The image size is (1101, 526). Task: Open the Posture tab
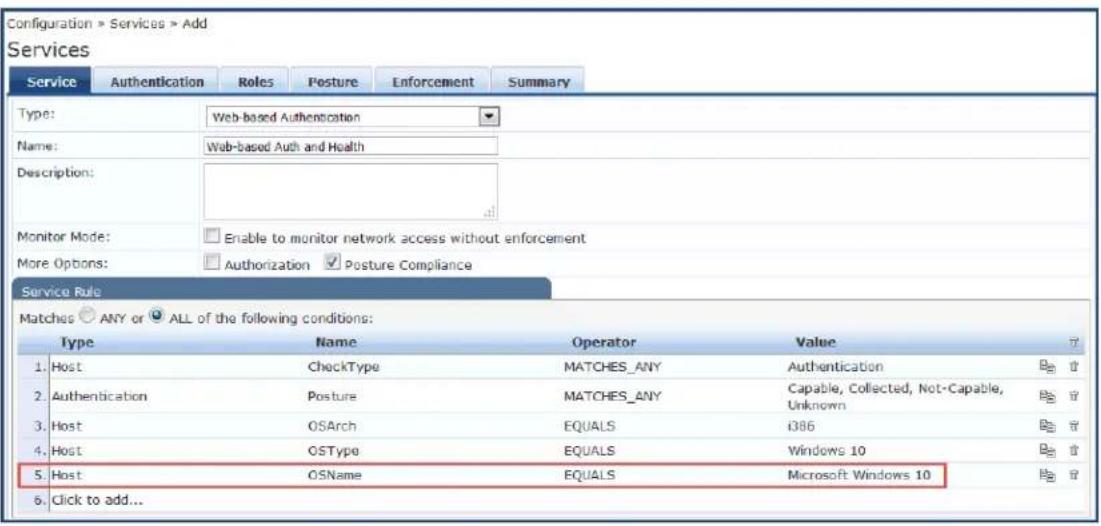pos(332,82)
